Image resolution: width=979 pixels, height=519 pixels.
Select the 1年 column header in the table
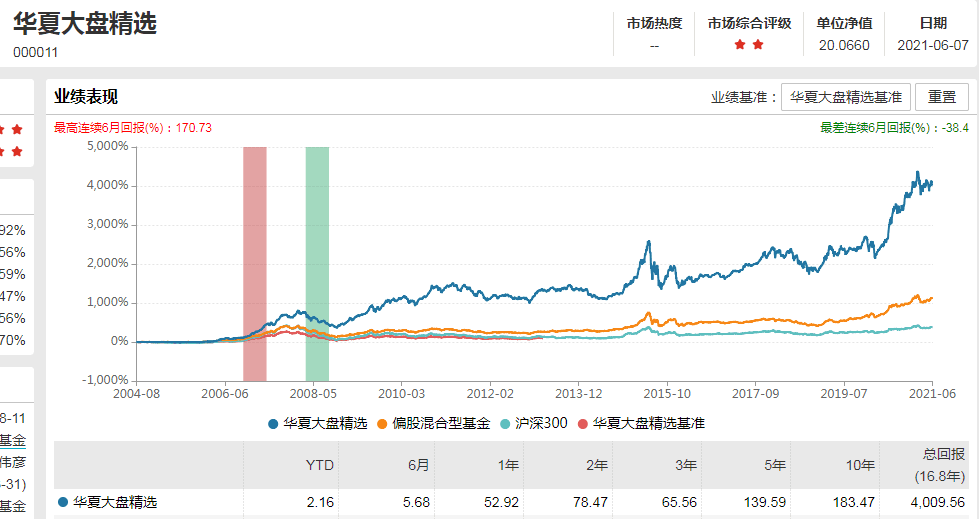point(507,465)
